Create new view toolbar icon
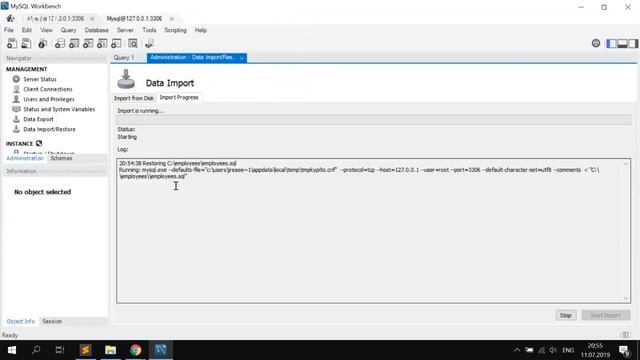The width and height of the screenshot is (640, 360). click(x=88, y=43)
